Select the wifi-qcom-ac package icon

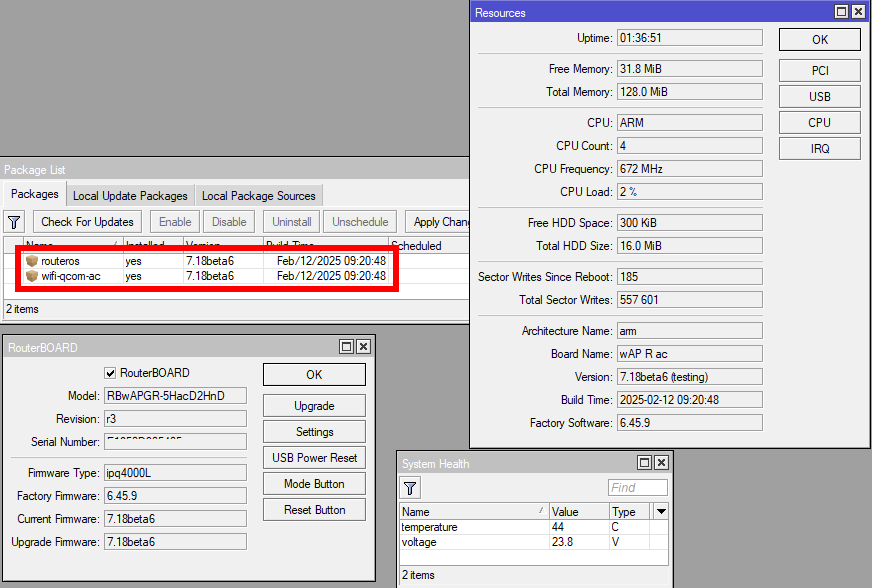(x=32, y=276)
